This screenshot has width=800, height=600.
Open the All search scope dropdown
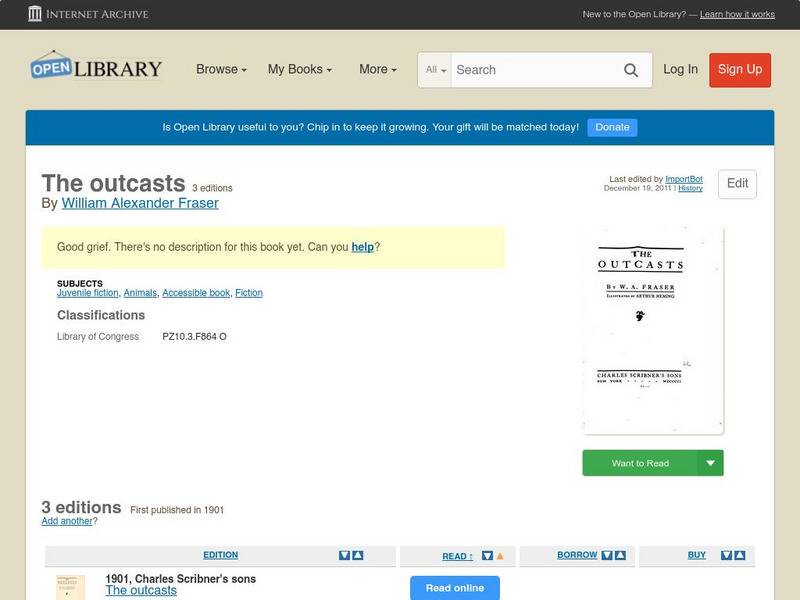pyautogui.click(x=434, y=70)
